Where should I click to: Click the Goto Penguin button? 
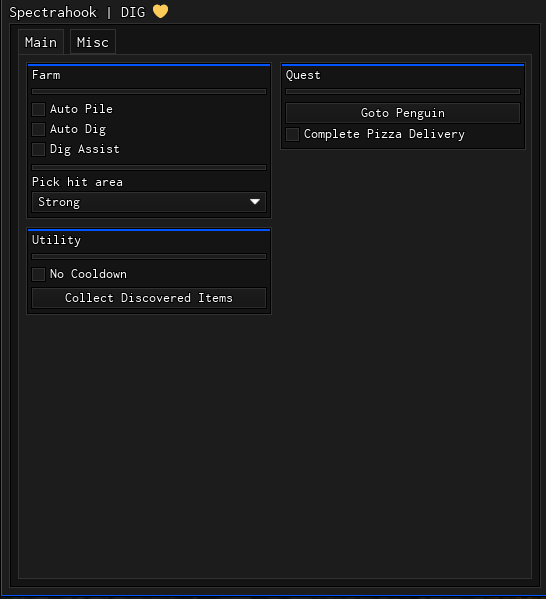pos(403,113)
